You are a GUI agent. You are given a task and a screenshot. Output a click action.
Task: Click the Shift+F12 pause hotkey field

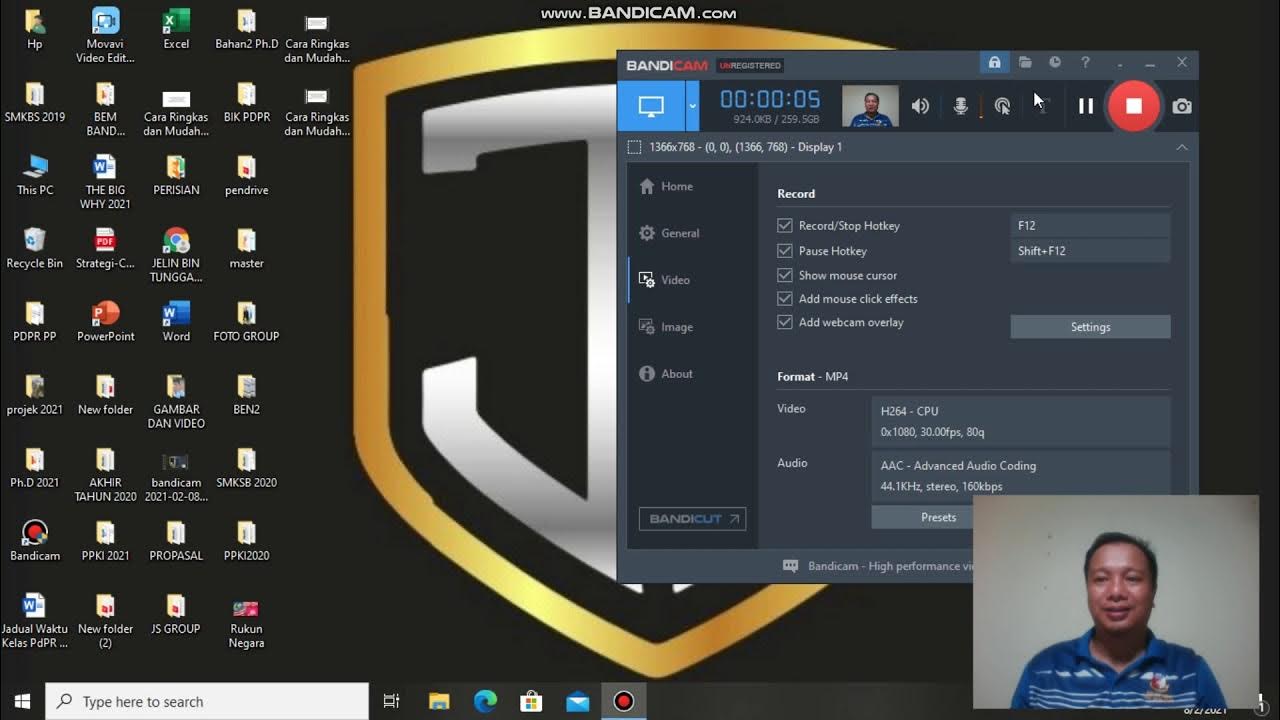(x=1090, y=251)
